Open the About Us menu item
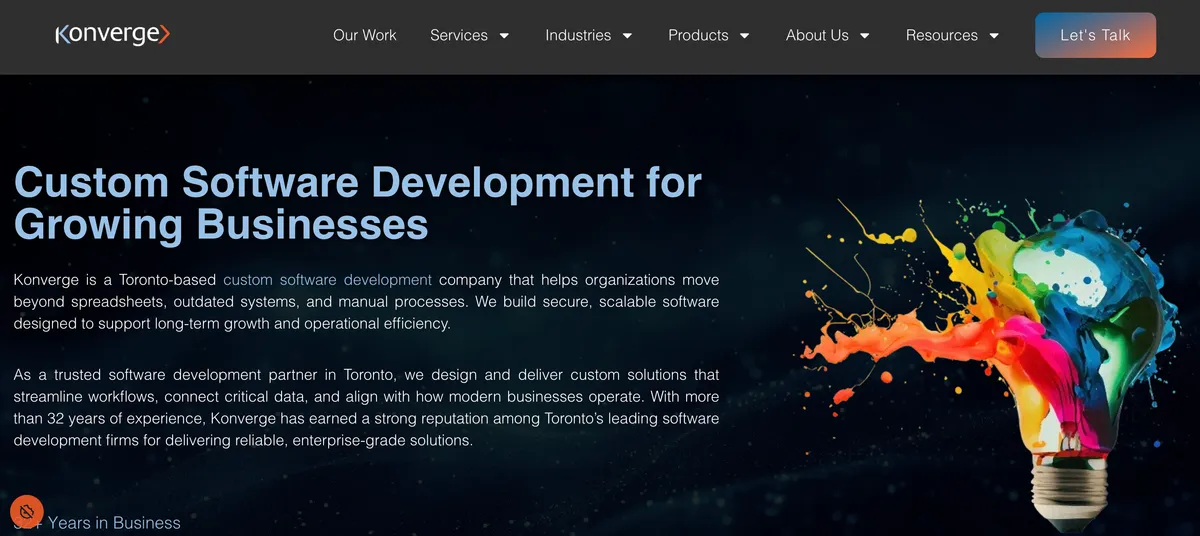 click(817, 35)
